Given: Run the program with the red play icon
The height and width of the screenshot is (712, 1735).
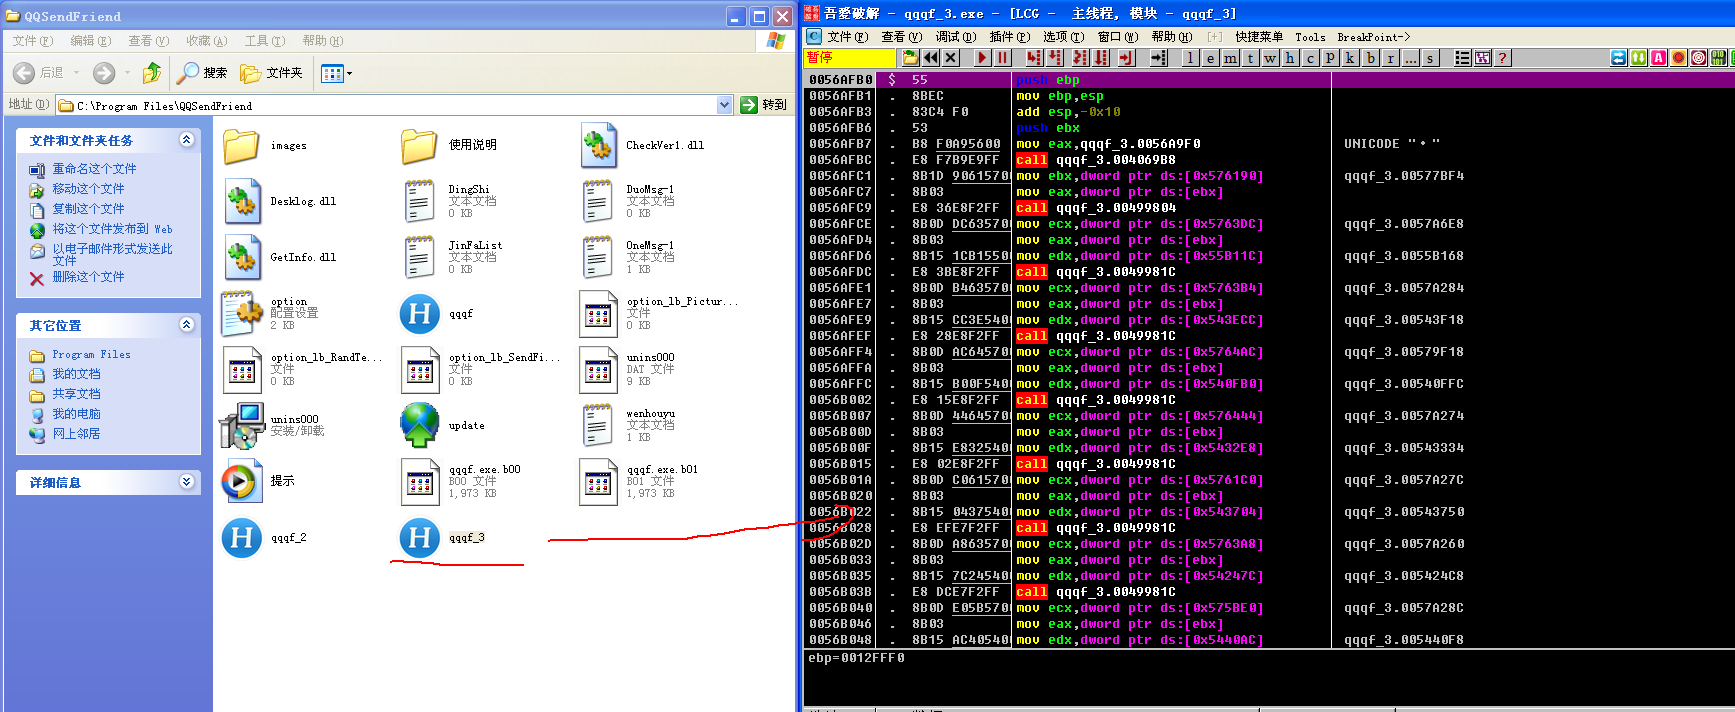Looking at the screenshot, I should coord(983,58).
